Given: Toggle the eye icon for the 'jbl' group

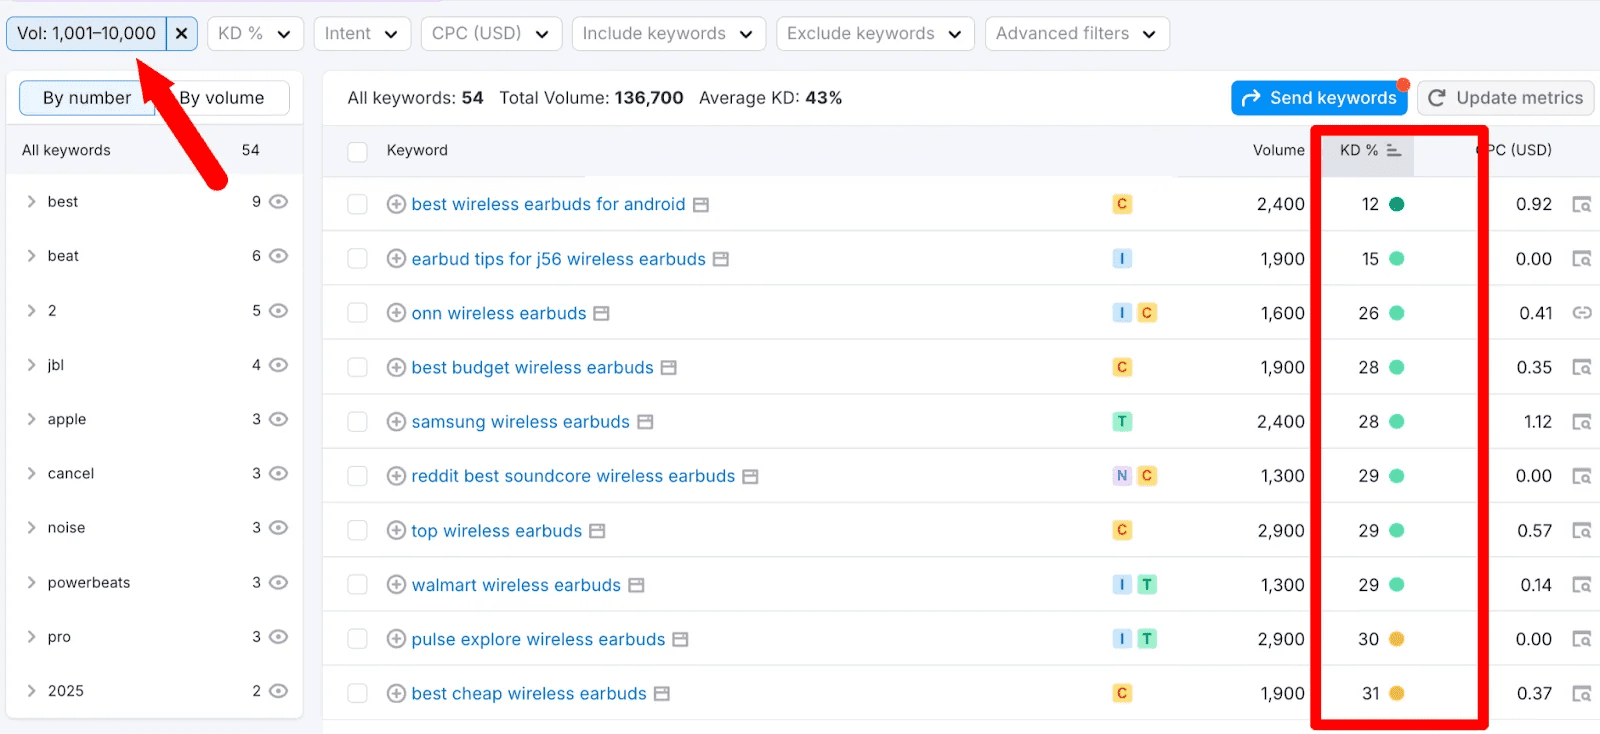Looking at the screenshot, I should (279, 365).
